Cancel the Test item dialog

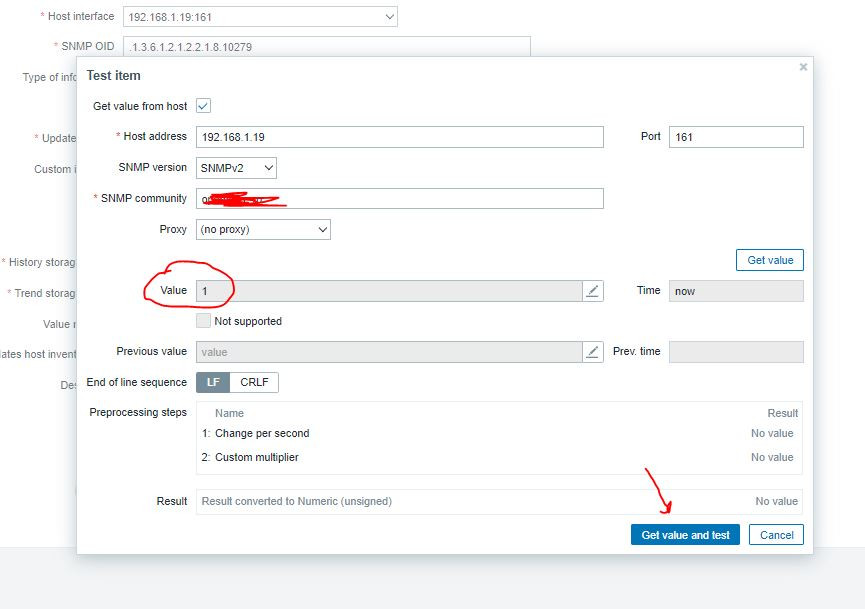(x=776, y=535)
